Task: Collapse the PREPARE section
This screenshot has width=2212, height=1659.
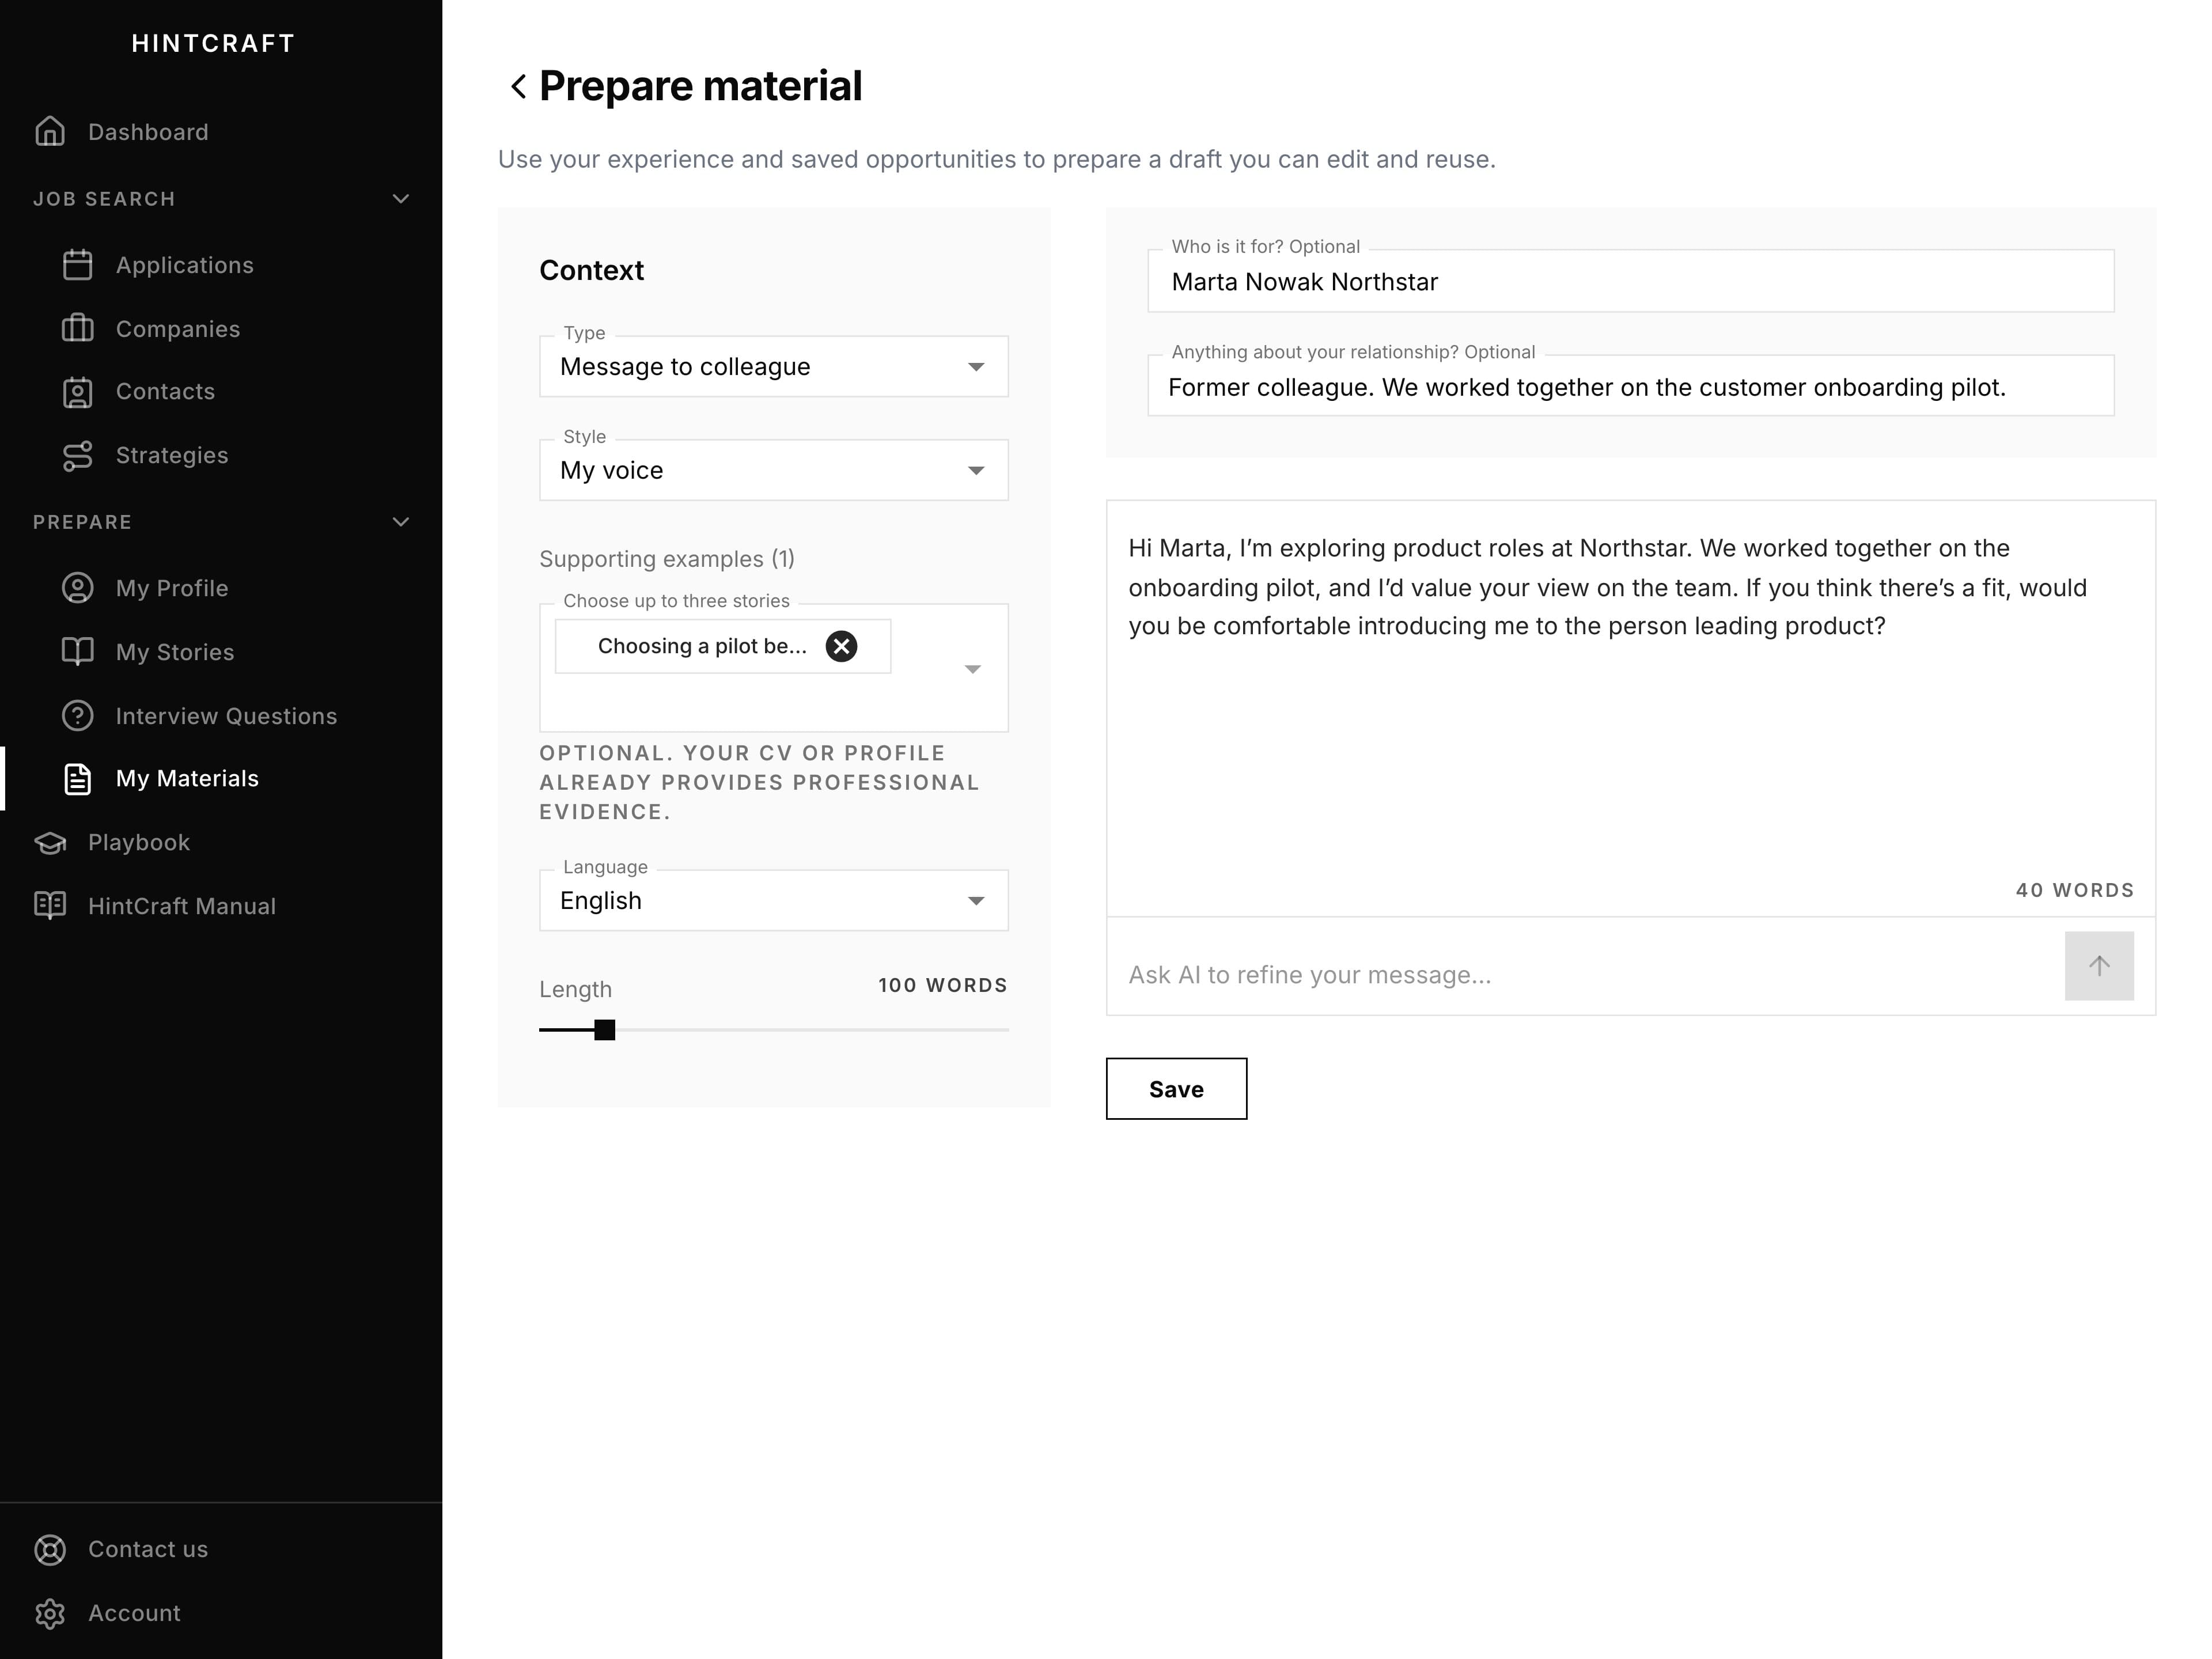Action: point(401,522)
